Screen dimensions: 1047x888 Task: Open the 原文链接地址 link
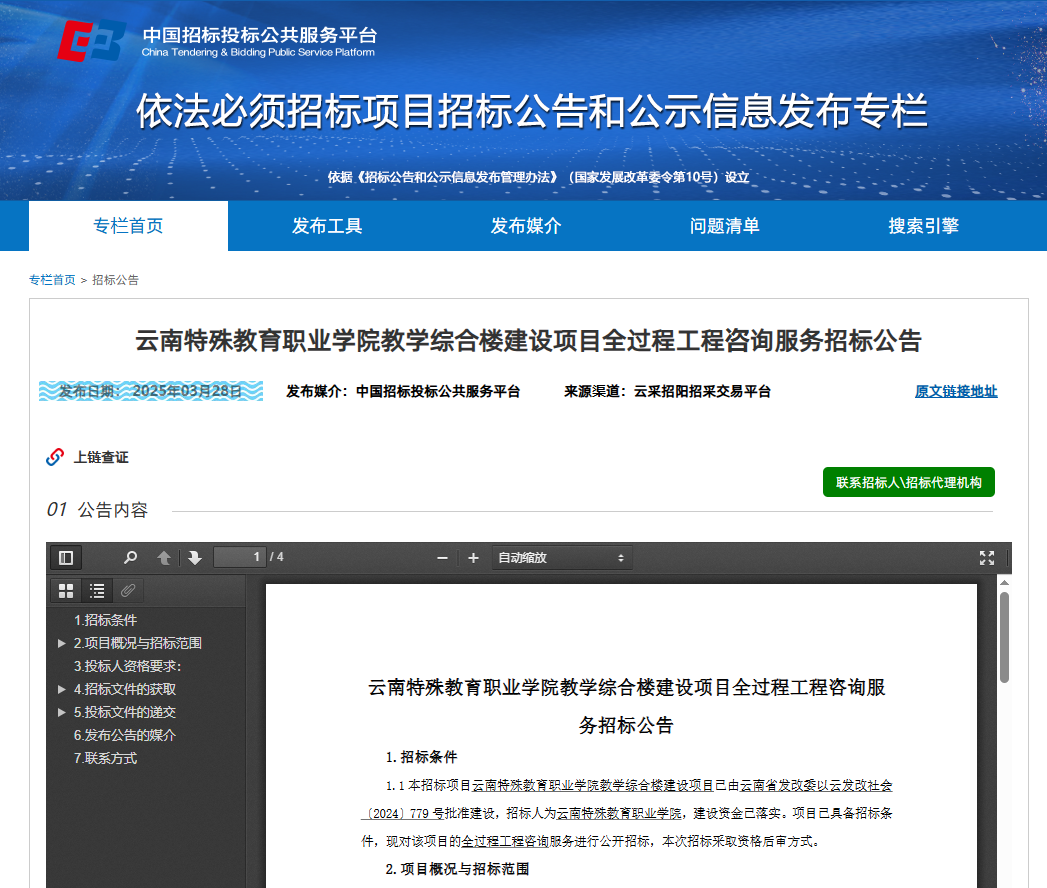956,391
